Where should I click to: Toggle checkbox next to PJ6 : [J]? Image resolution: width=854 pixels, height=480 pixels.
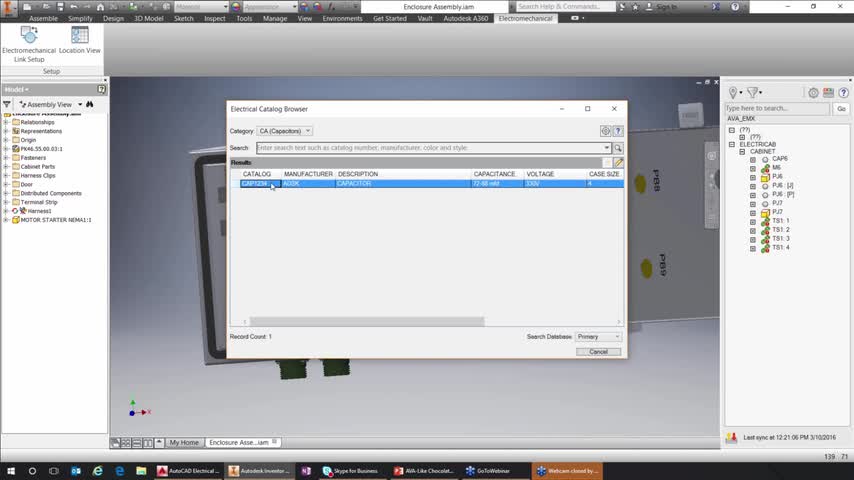pyautogui.click(x=753, y=186)
